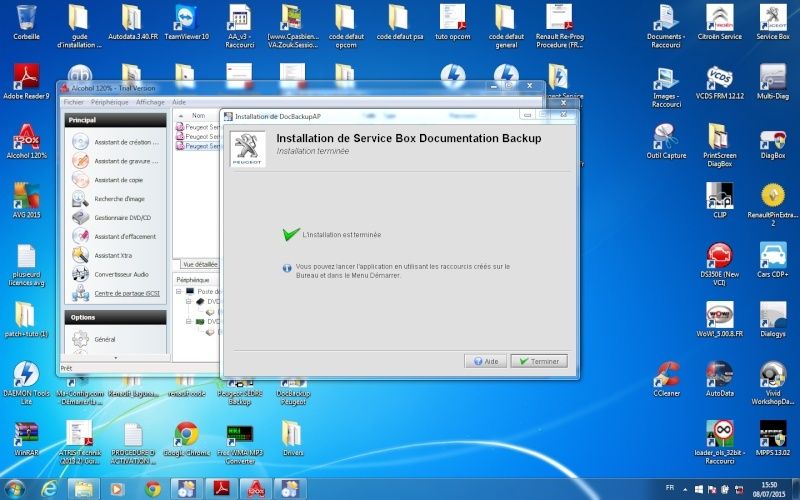
Task: Open Chrome from the taskbar
Action: 153,489
